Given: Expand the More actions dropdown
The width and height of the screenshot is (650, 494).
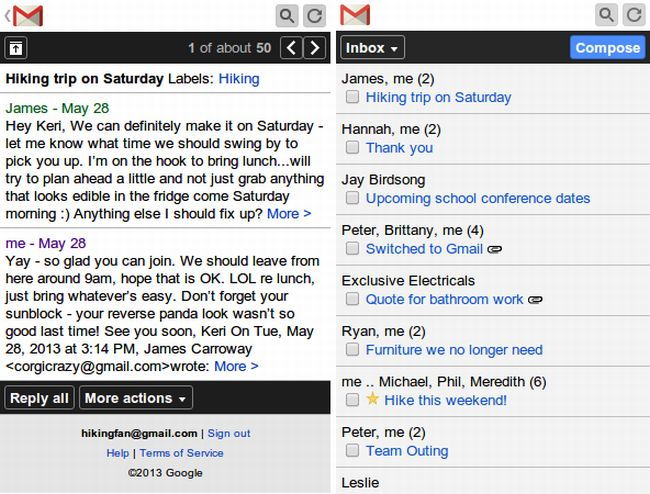Looking at the screenshot, I should (x=135, y=398).
